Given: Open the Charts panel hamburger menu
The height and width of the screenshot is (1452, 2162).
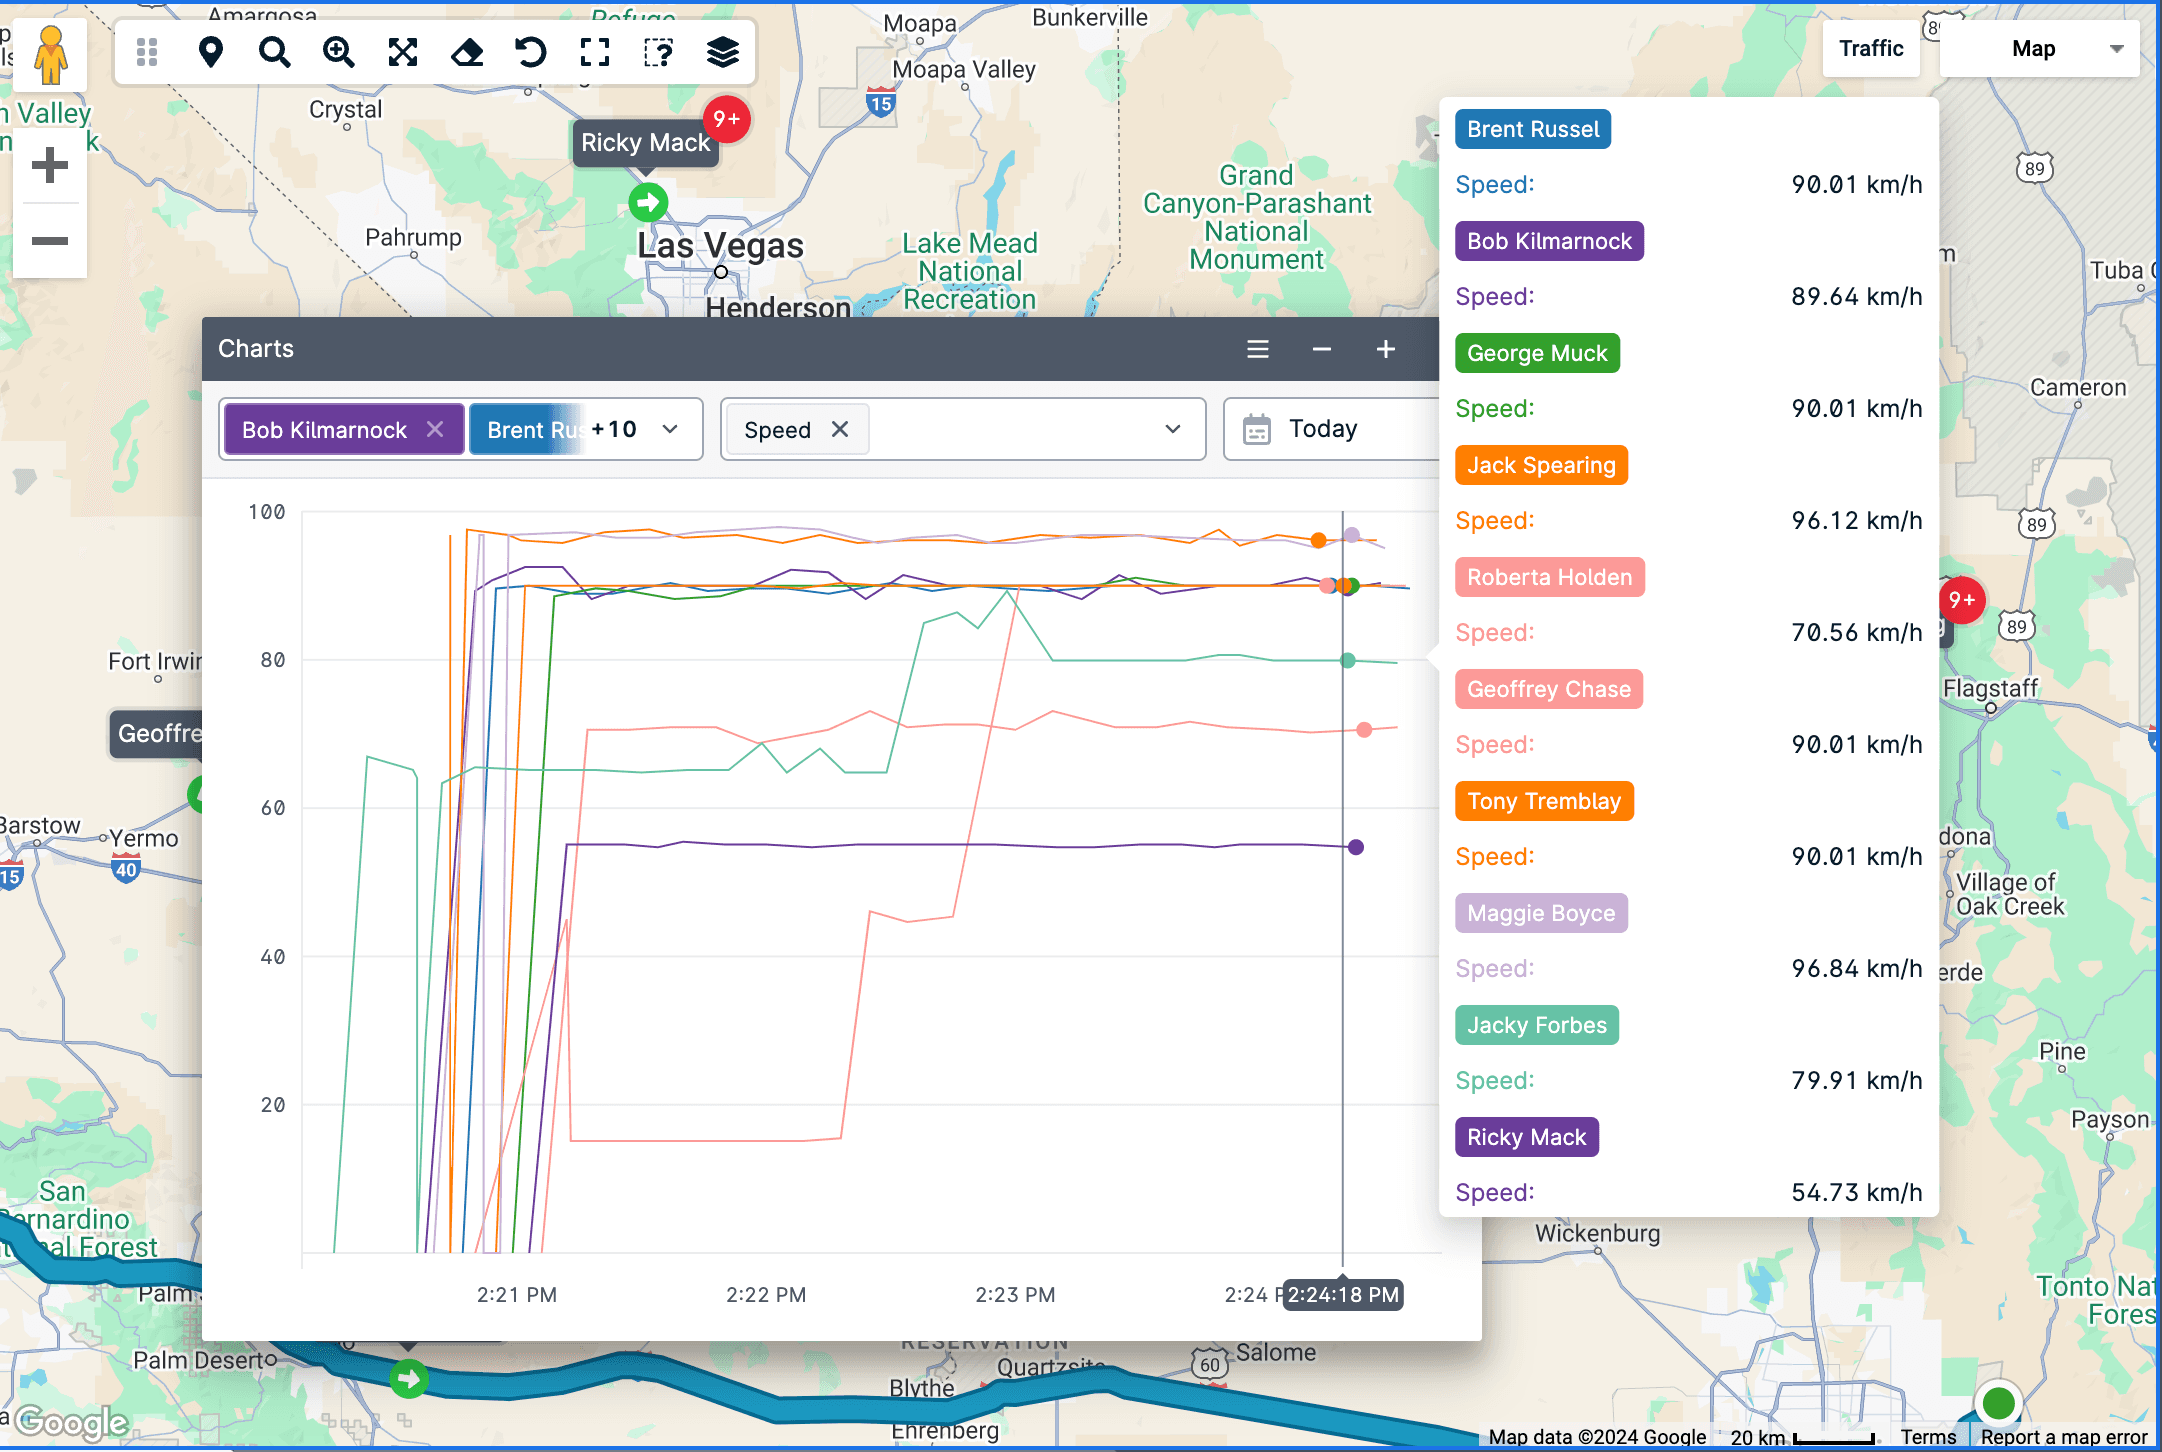Looking at the screenshot, I should [x=1258, y=349].
